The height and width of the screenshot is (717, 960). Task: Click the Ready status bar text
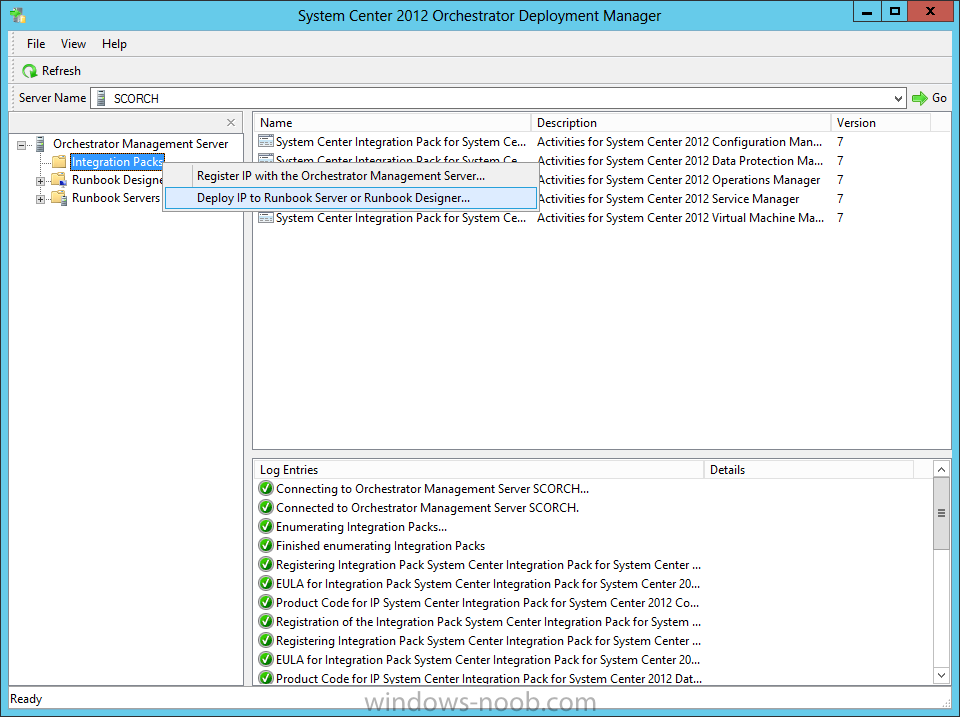(x=26, y=699)
